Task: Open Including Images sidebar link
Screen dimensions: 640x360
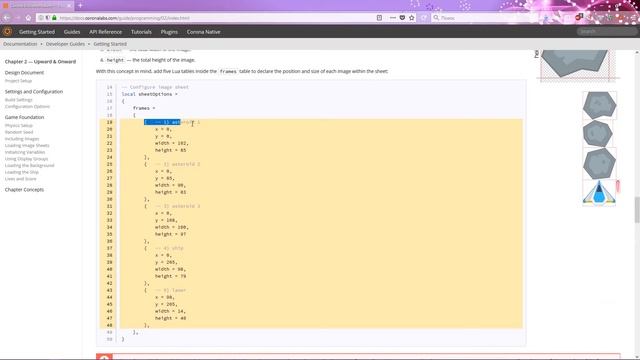Action: tap(22, 139)
